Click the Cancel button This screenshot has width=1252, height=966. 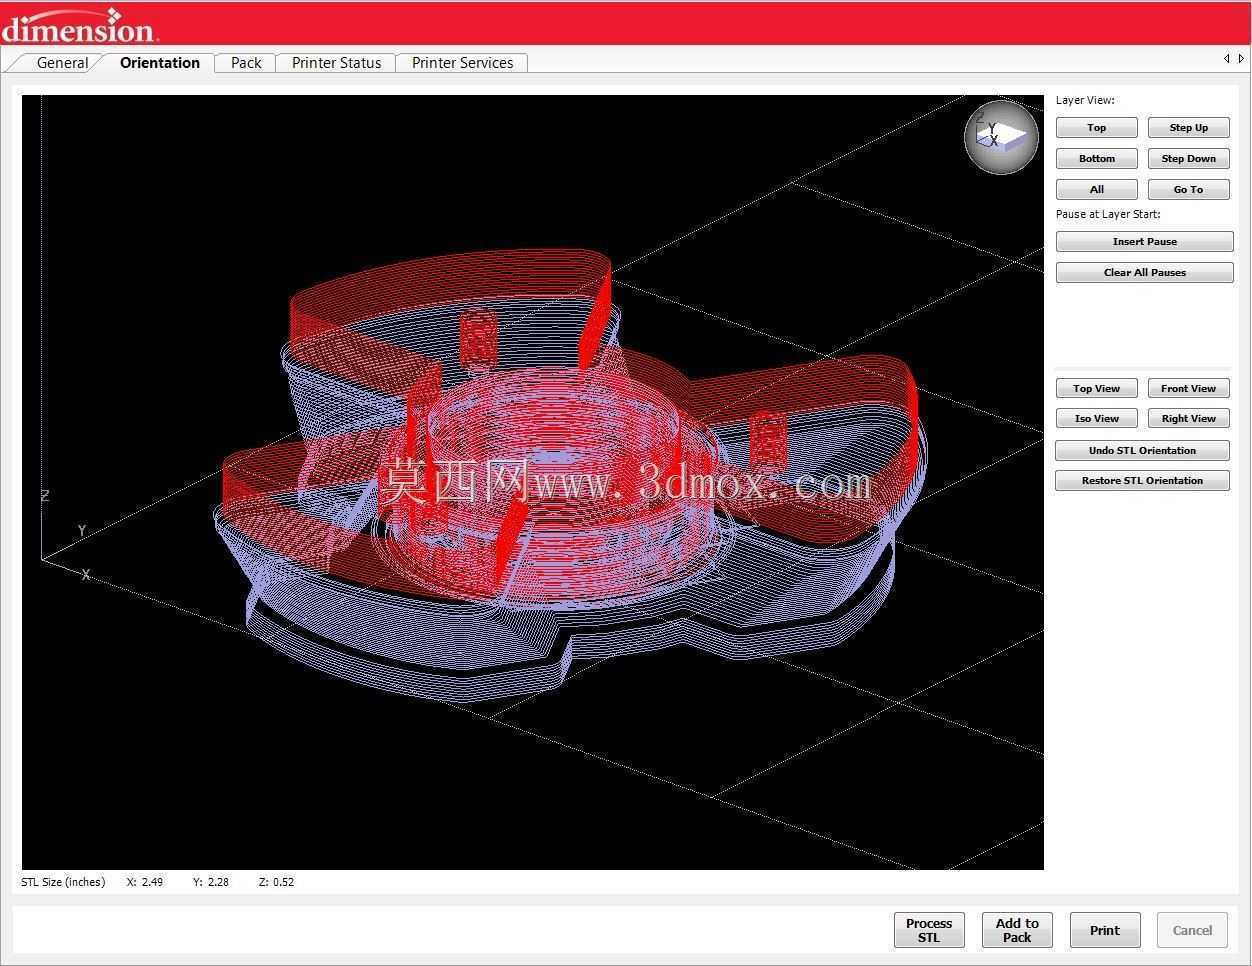(x=1193, y=930)
